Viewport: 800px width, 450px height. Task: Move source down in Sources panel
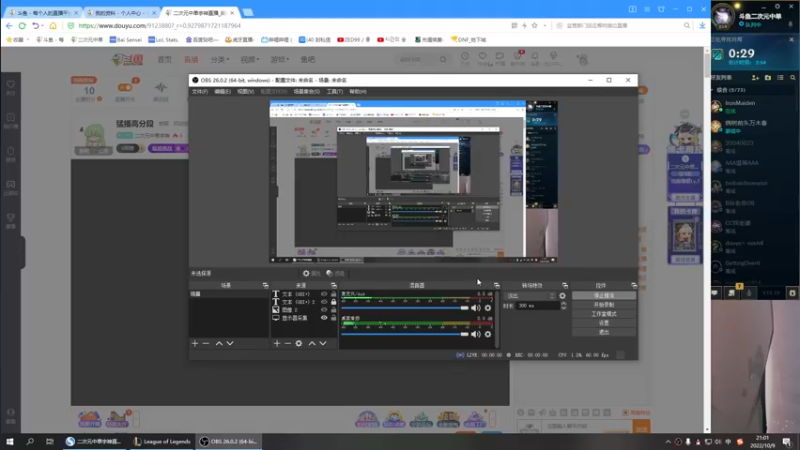pyautogui.click(x=323, y=343)
